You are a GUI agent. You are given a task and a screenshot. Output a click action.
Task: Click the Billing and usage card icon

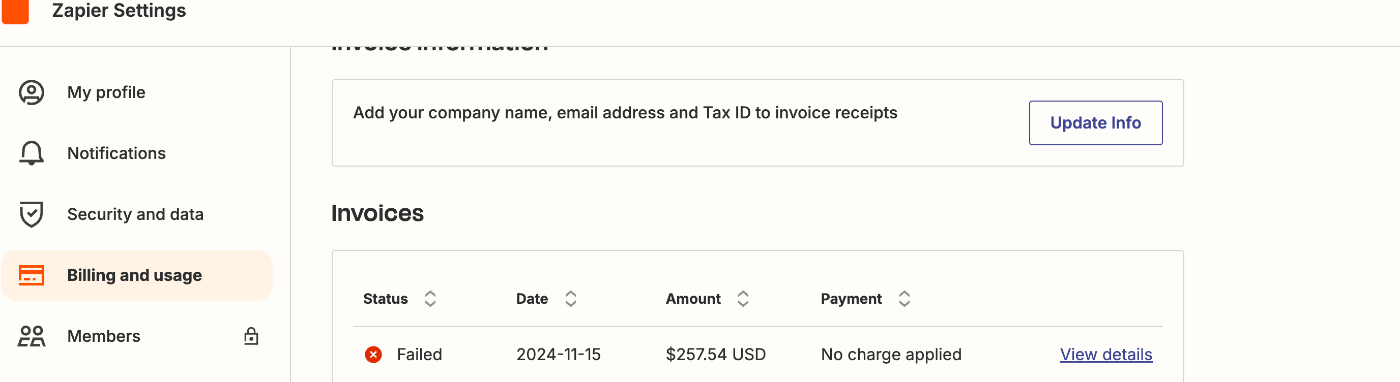(32, 275)
